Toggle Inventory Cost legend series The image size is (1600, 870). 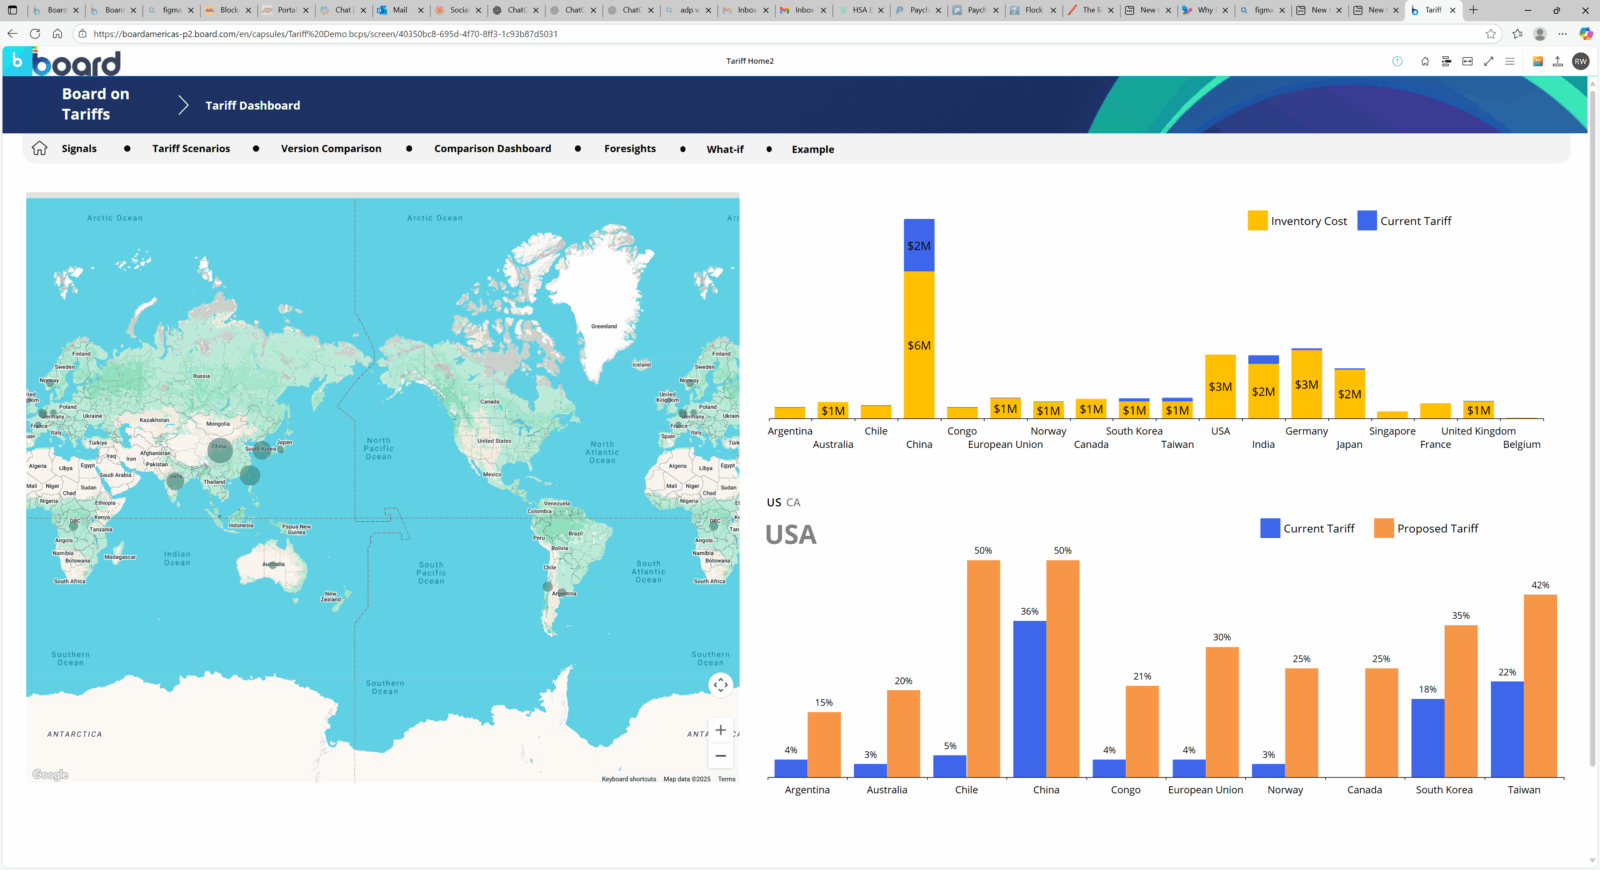coord(1297,221)
